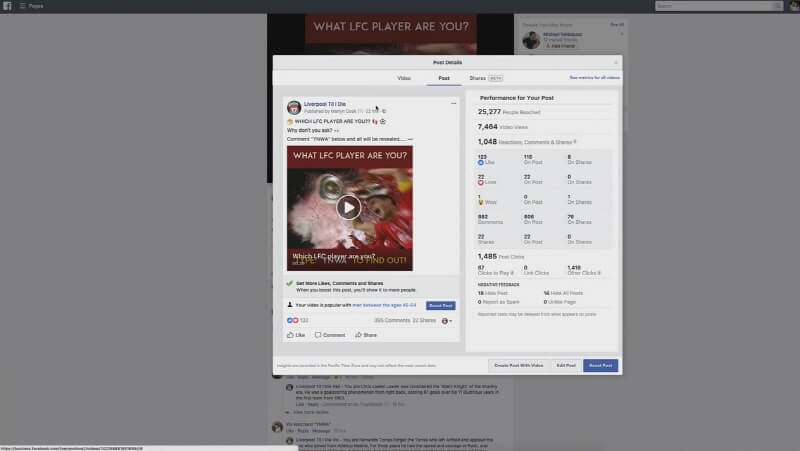The width and height of the screenshot is (800, 451).
Task: Open Liverpool Til I Die page name link
Action: pos(324,104)
